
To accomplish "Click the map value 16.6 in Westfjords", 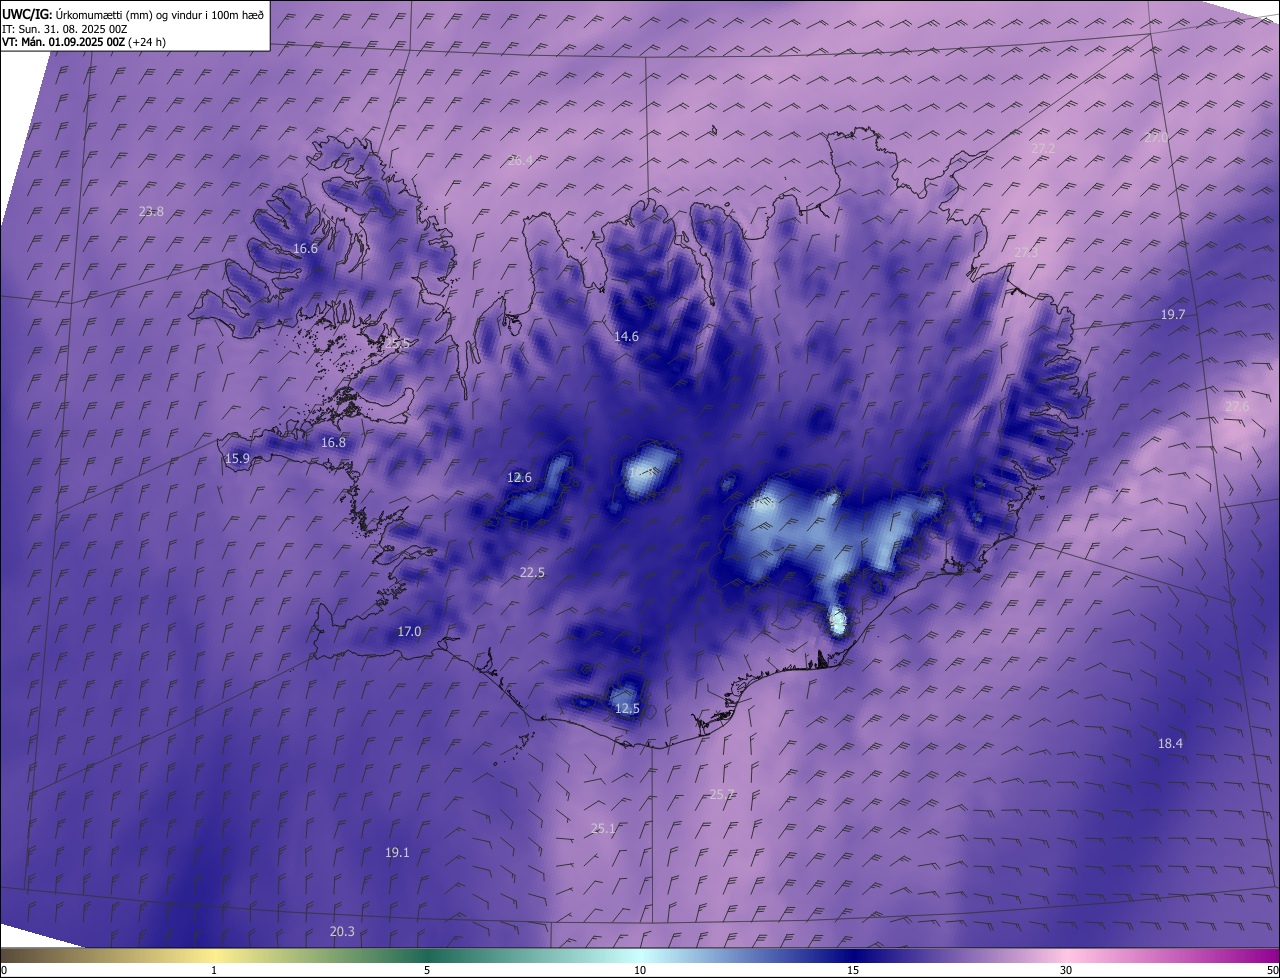I will coord(305,249).
